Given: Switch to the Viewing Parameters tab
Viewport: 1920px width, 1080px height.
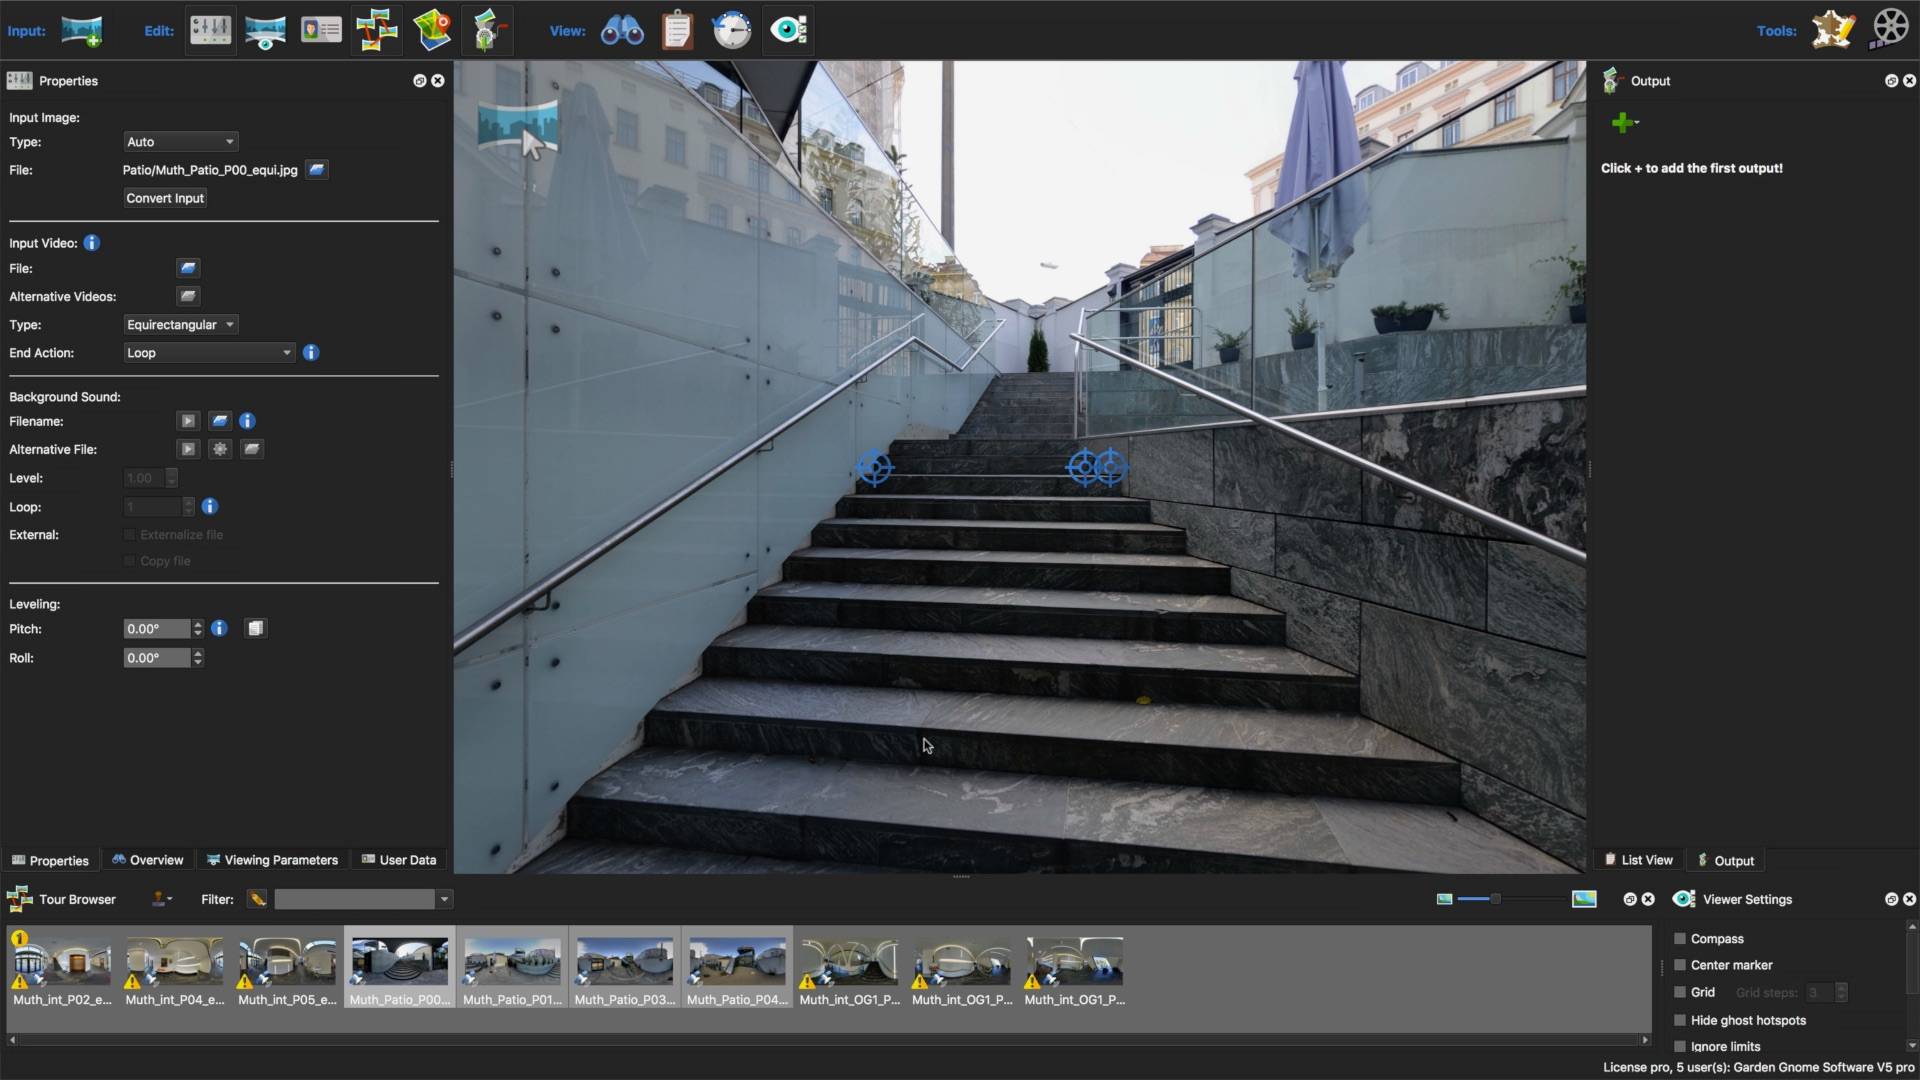Looking at the screenshot, I should tap(272, 860).
